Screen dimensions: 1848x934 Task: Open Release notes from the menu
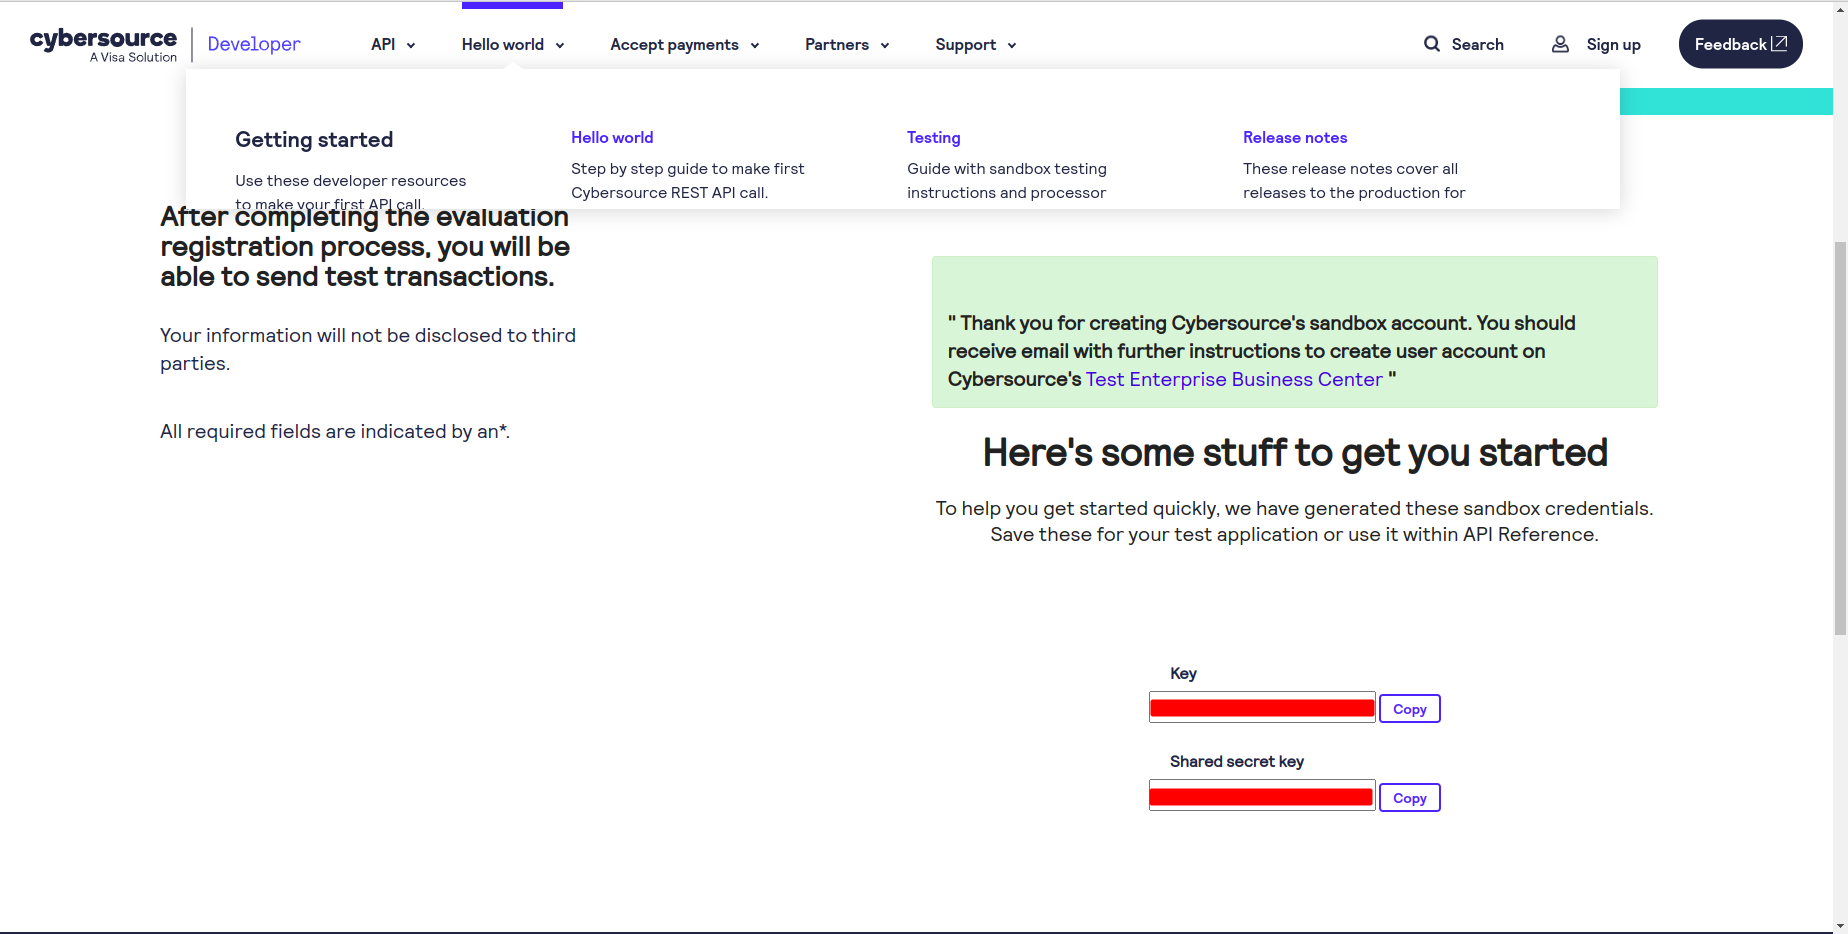(1294, 137)
